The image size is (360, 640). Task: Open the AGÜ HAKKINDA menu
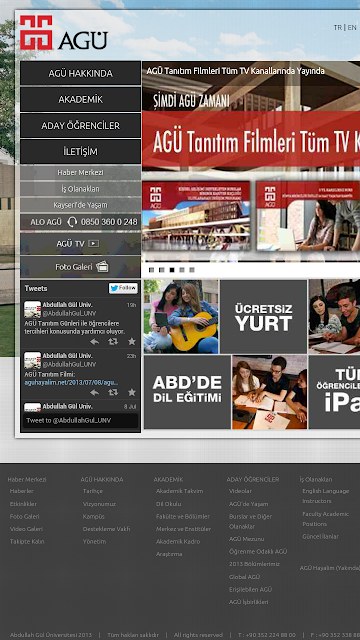[80, 73]
